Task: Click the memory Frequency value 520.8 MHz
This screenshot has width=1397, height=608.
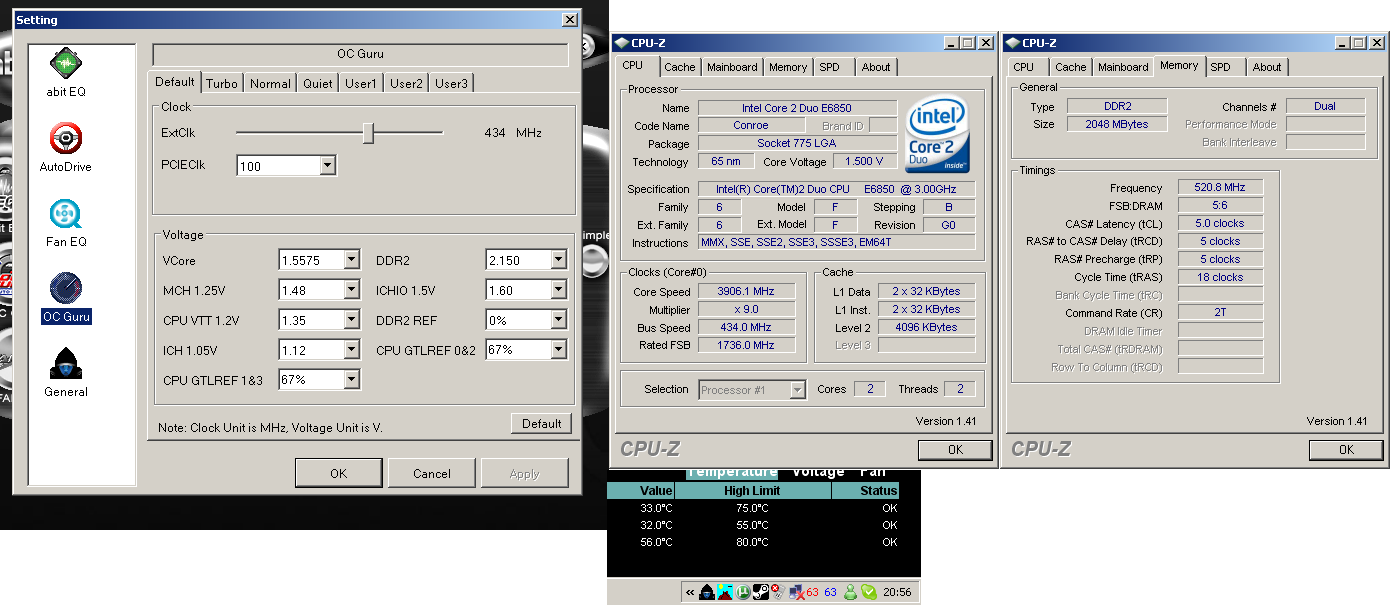Action: click(1220, 187)
